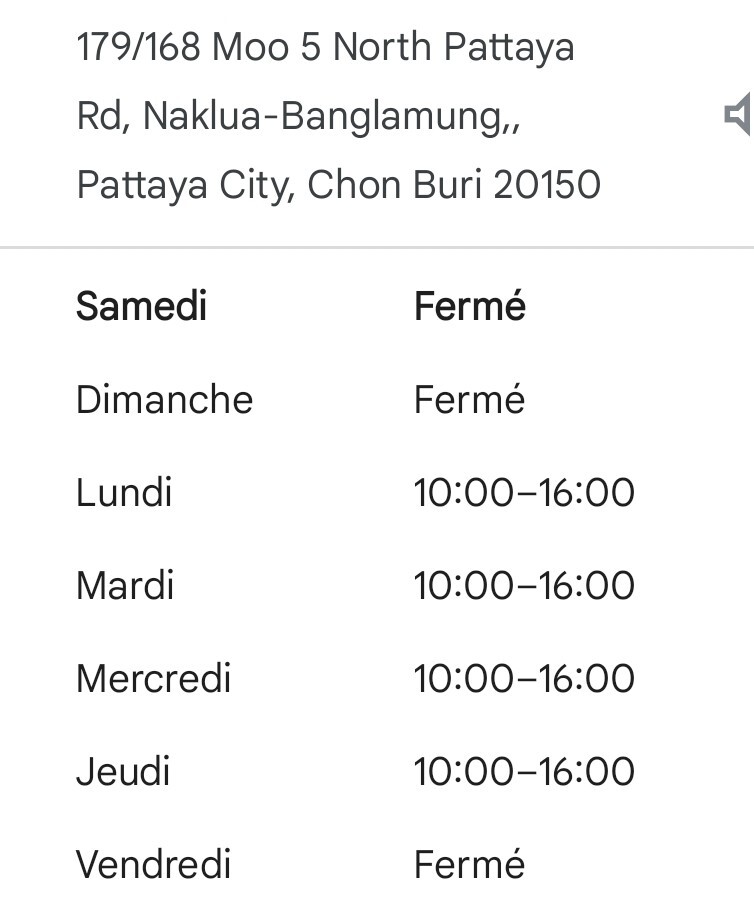Select the Vendredi row label
Viewport: 754px width, 912px height.
[153, 865]
